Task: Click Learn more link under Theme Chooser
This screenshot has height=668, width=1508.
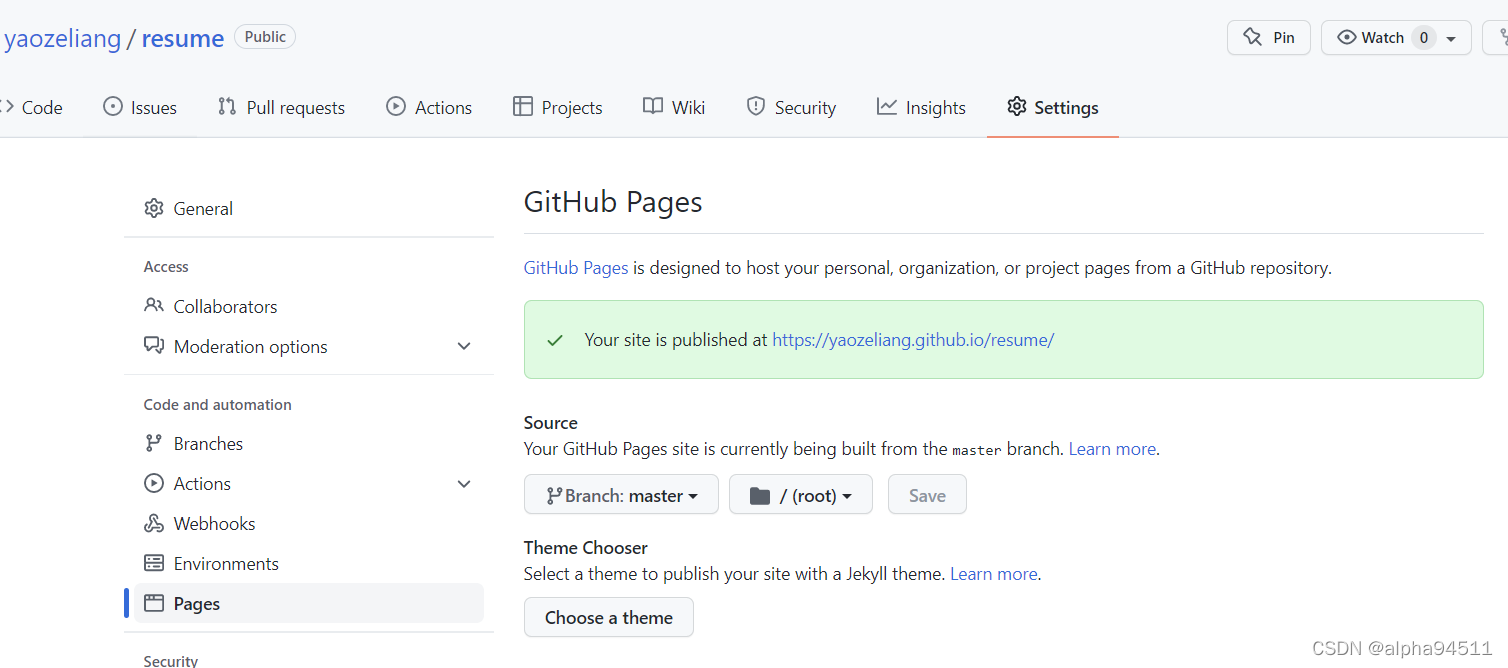Action: (994, 573)
